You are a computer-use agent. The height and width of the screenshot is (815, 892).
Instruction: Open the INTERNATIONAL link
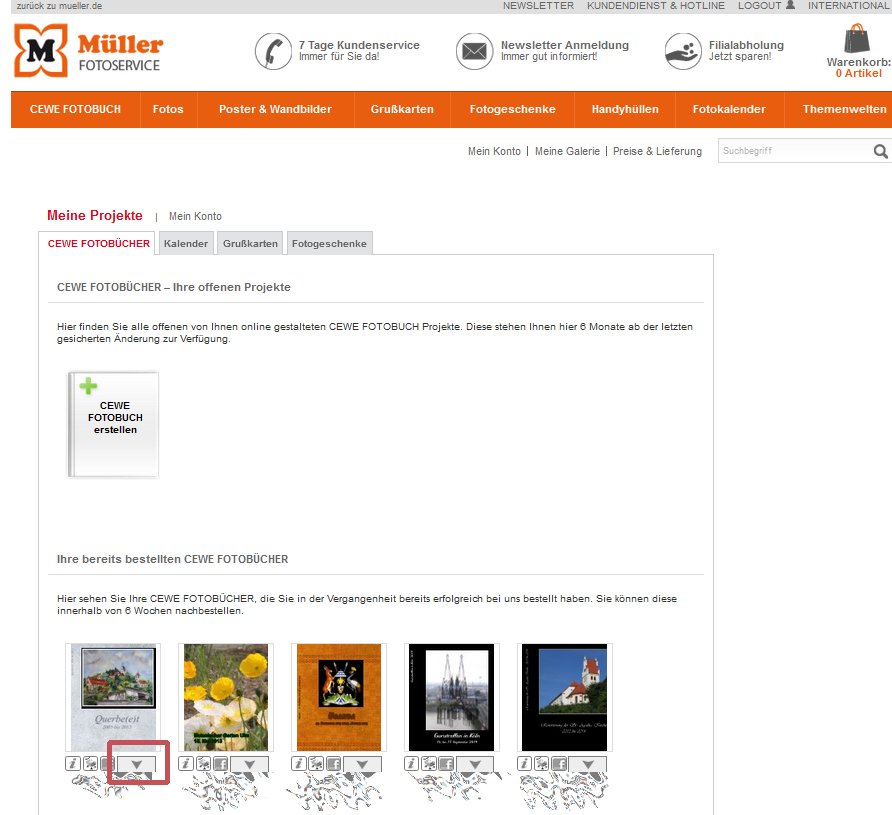[848, 6]
